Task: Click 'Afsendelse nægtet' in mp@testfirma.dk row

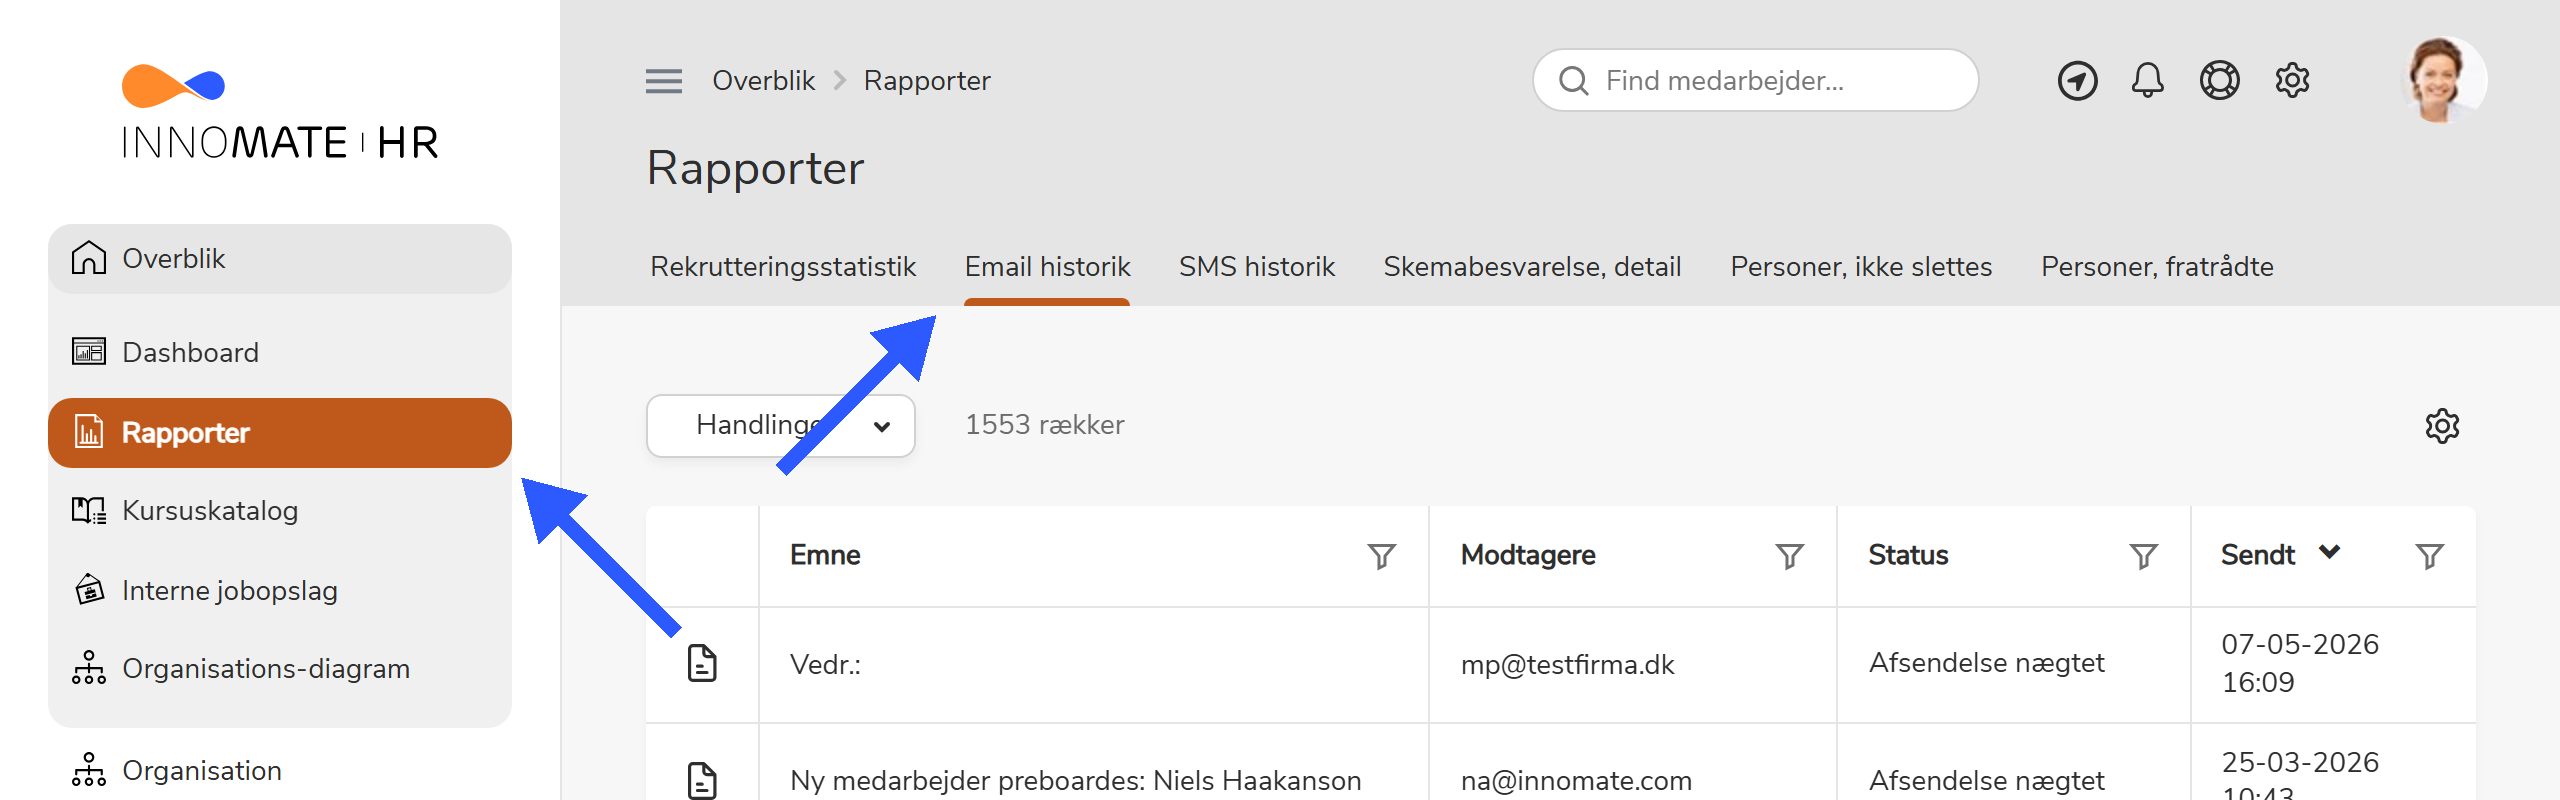Action: tap(1986, 663)
